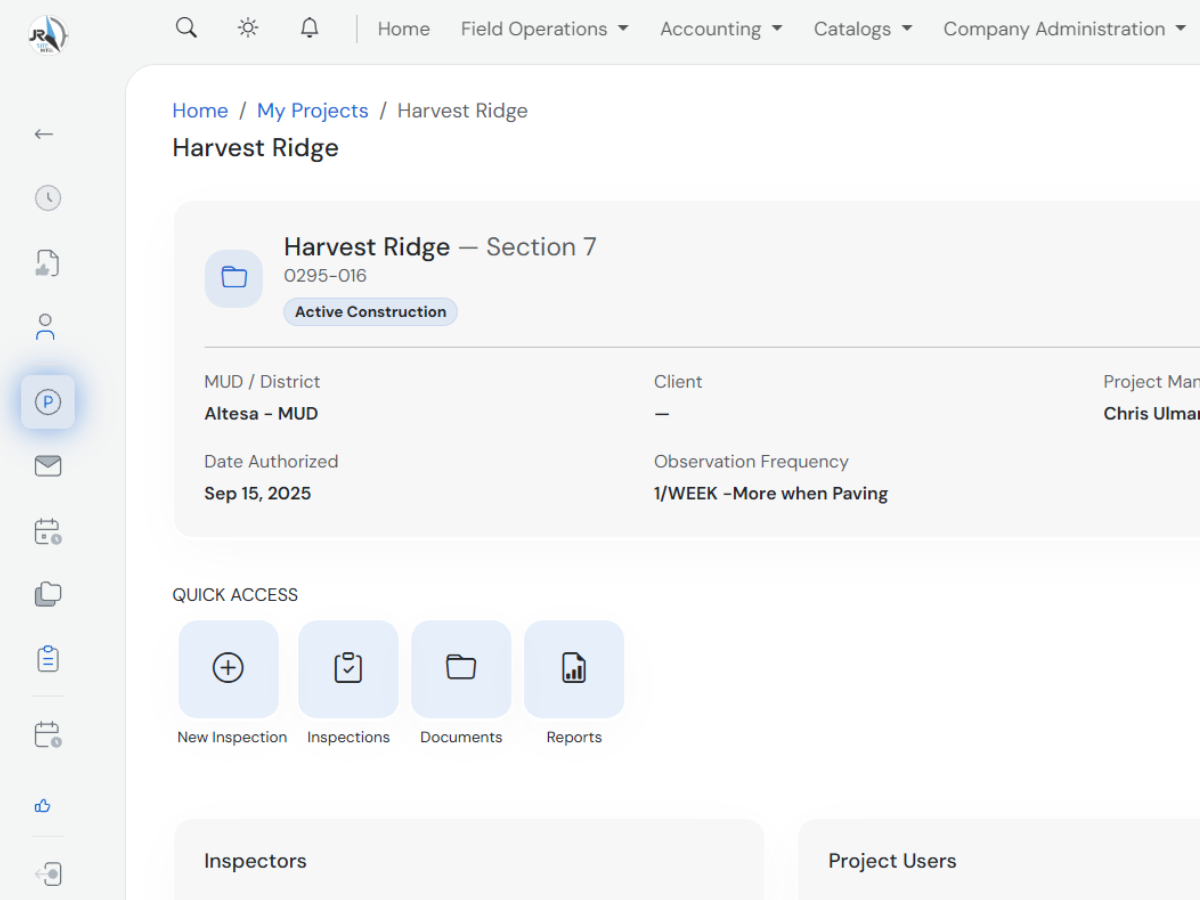Image resolution: width=1200 pixels, height=900 pixels.
Task: Click 'Harvest Ridge' breadcrumb current page
Action: point(463,111)
